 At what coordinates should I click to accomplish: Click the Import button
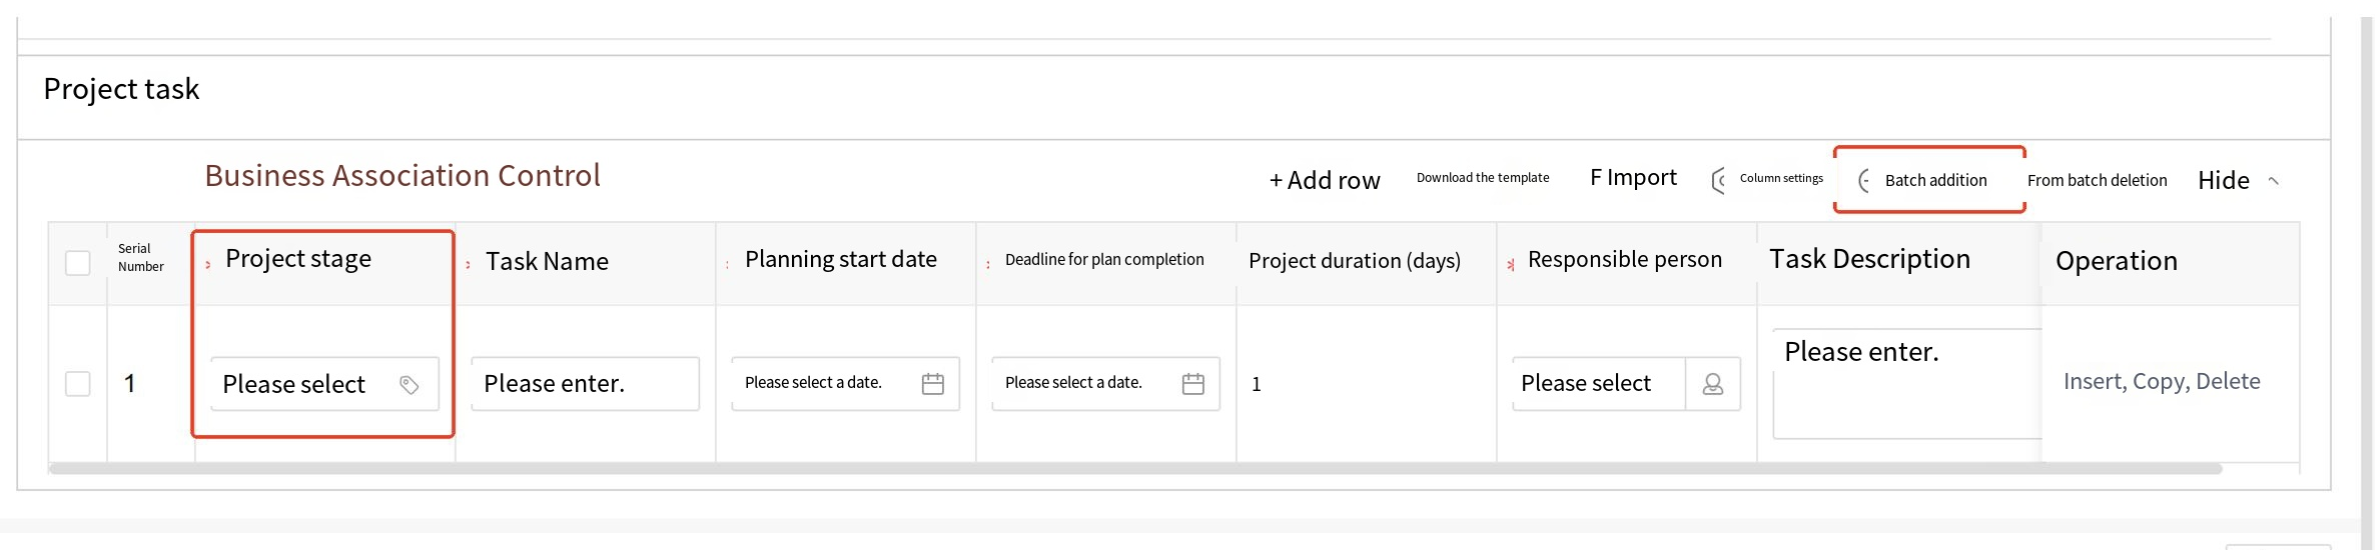[x=1632, y=178]
